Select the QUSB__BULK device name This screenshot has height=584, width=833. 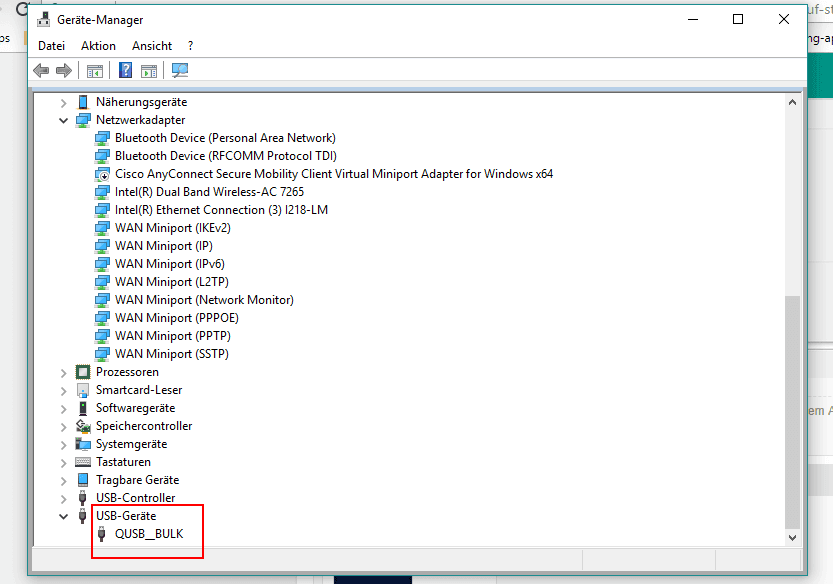[149, 534]
